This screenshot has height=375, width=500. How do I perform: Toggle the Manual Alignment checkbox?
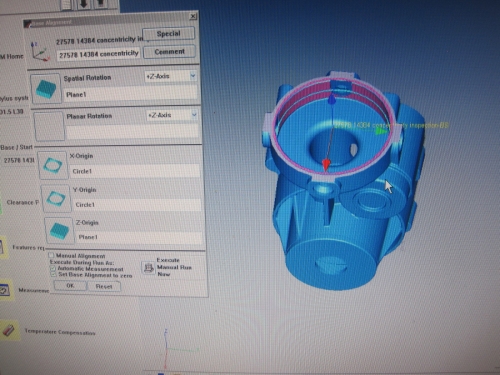tap(51, 255)
